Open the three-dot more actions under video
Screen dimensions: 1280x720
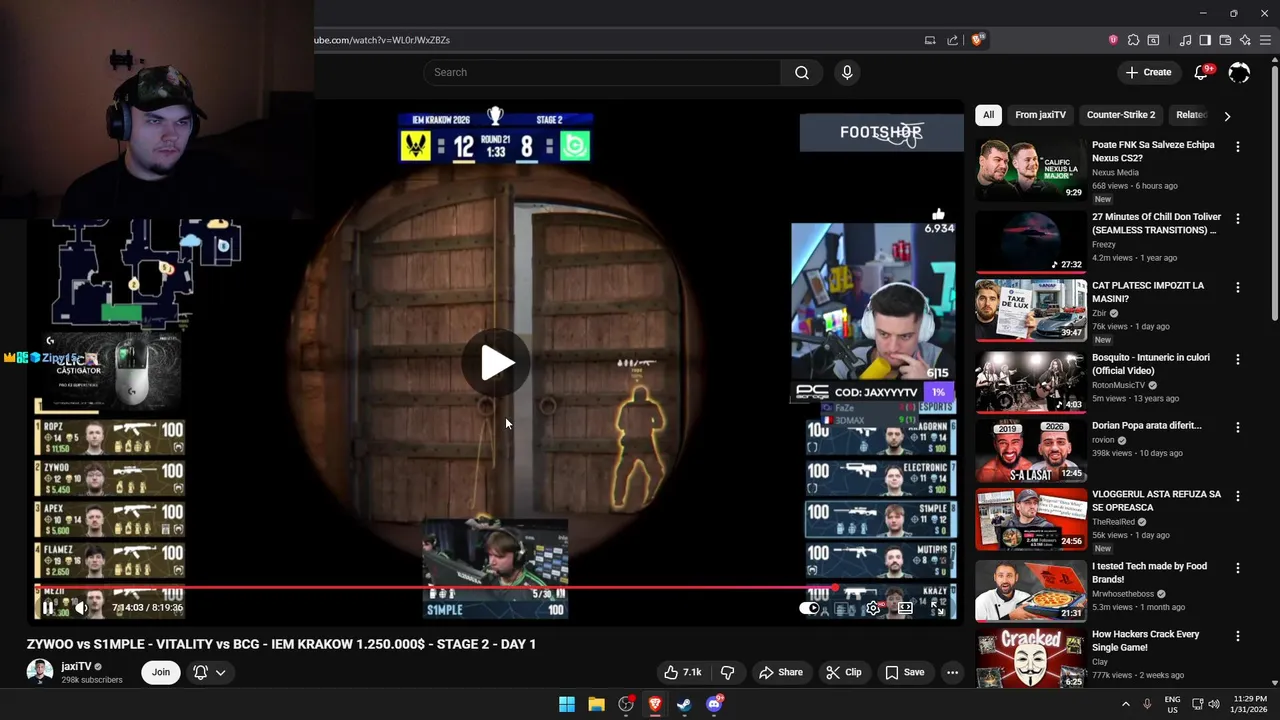pos(952,672)
